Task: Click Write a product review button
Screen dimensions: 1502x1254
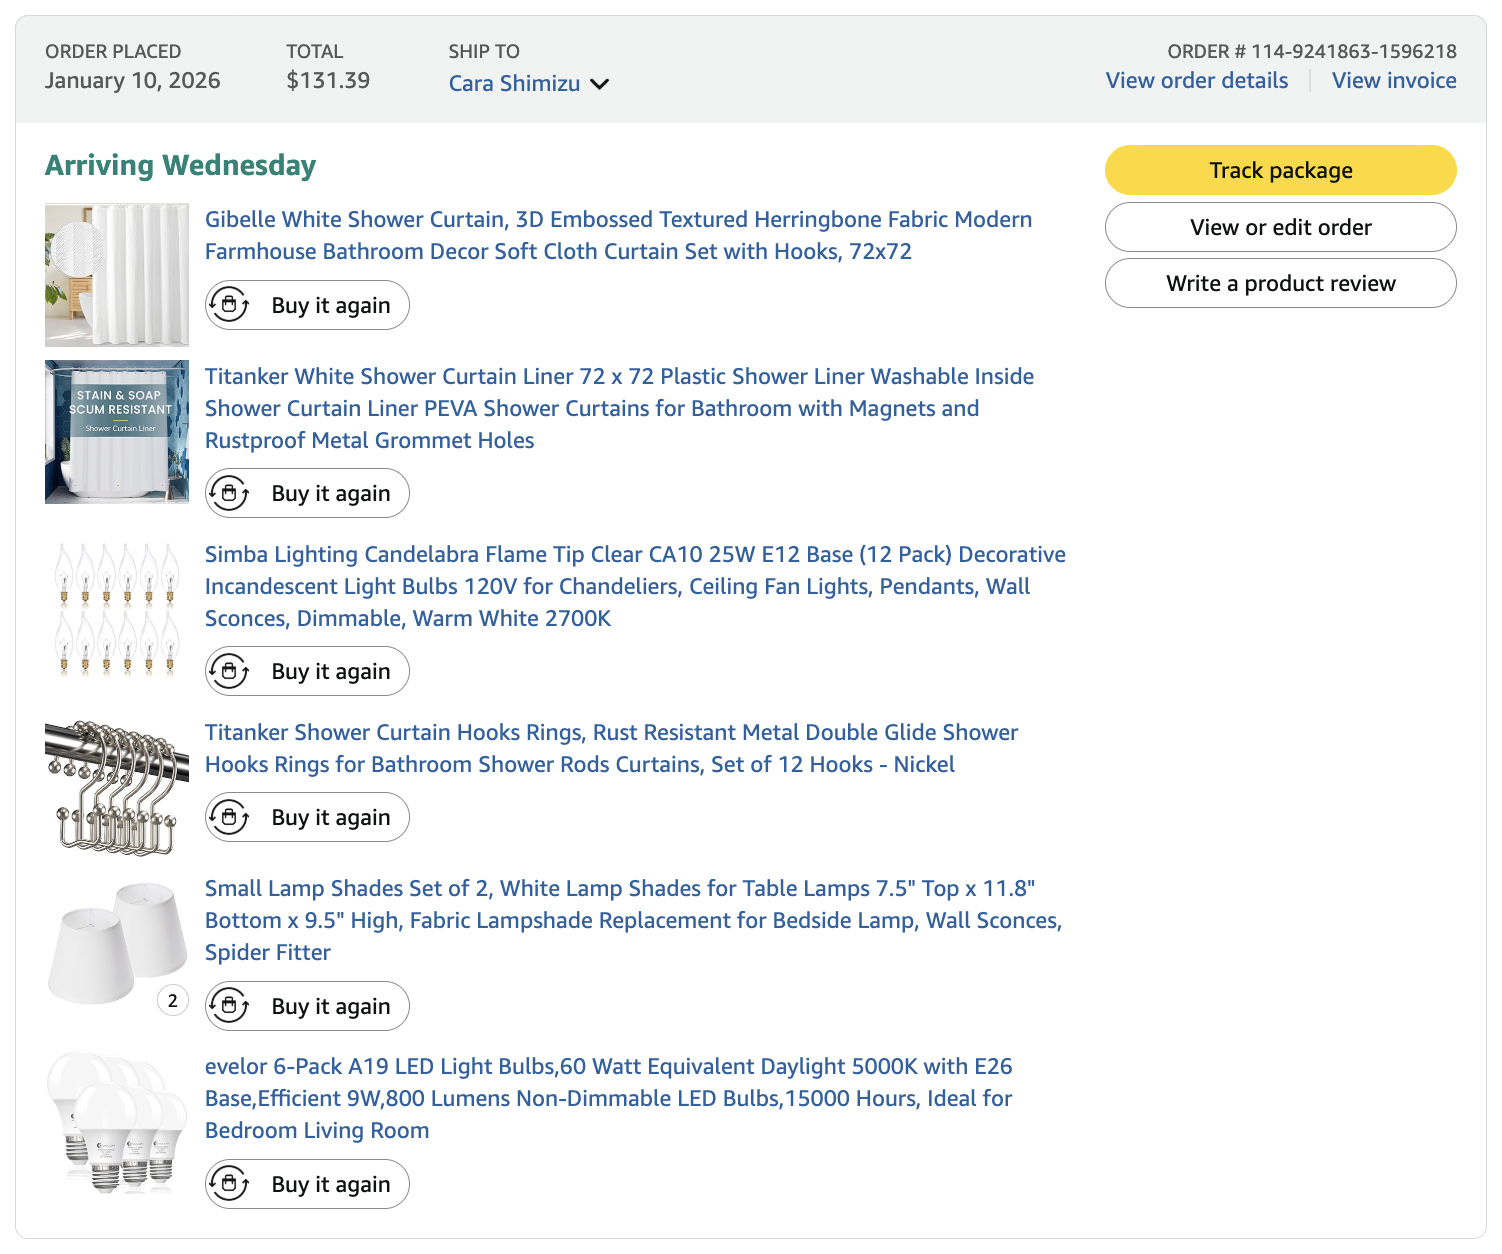Action: [1280, 283]
